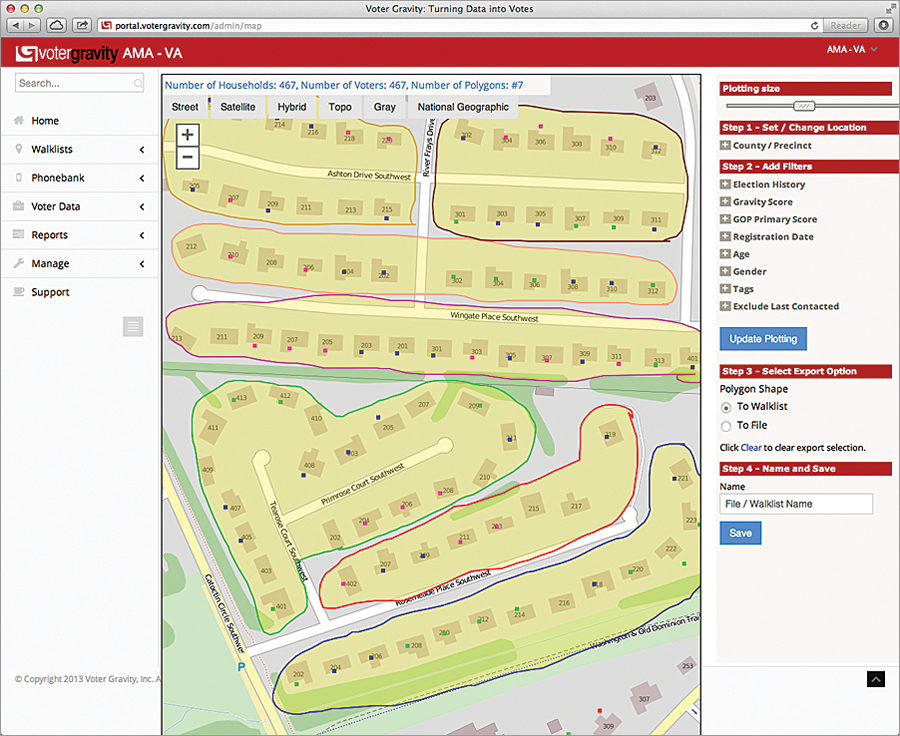The height and width of the screenshot is (736, 900).
Task: Select the To Walklist radio button
Action: pos(726,407)
